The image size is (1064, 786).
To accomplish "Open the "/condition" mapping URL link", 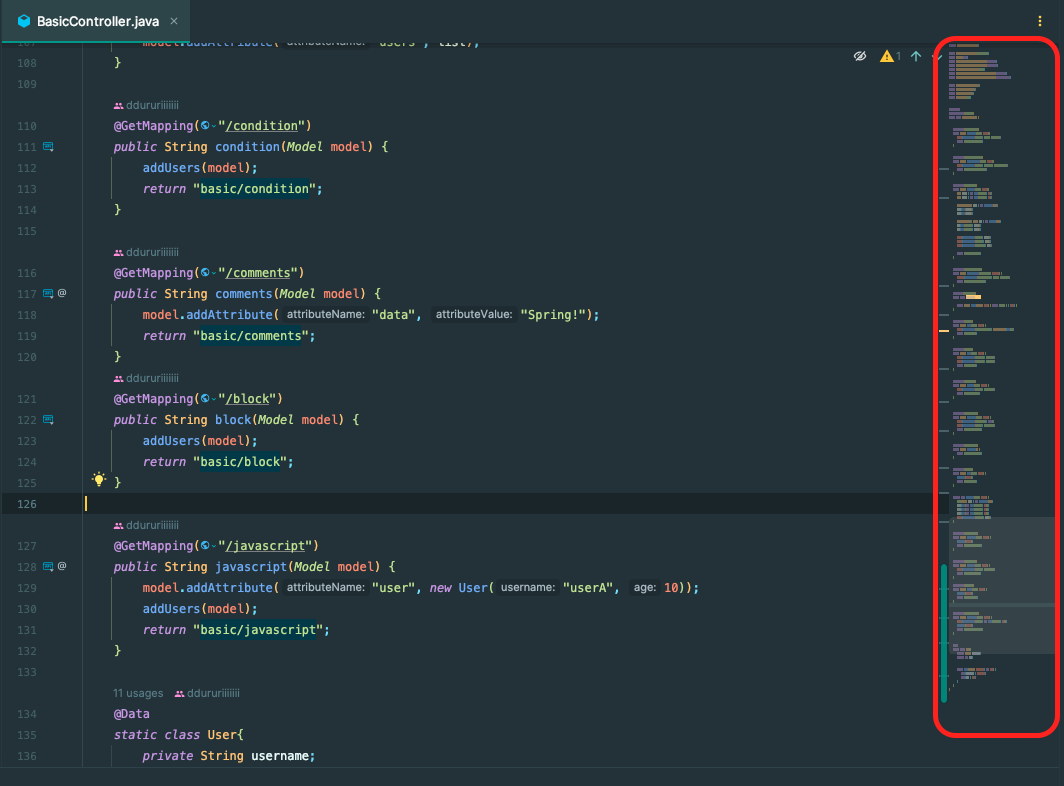I will click(261, 126).
